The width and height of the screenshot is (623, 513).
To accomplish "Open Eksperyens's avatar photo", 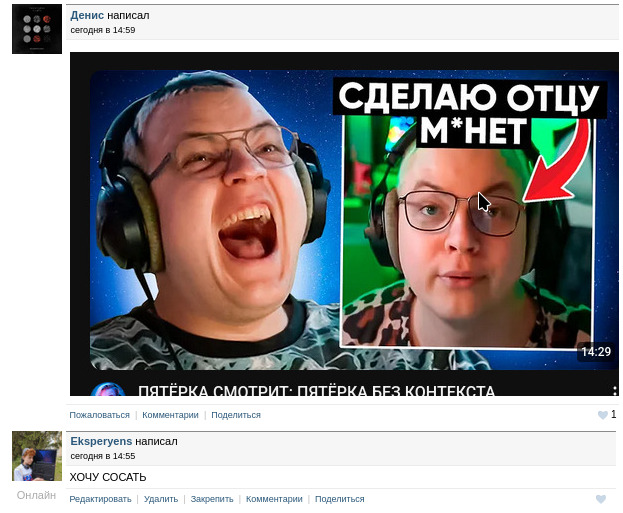I will (x=37, y=456).
